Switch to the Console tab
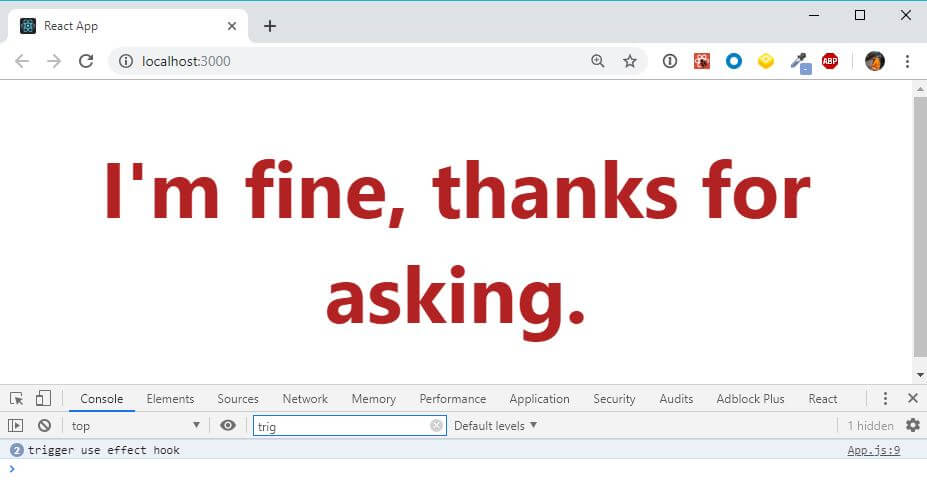The width and height of the screenshot is (927, 485). 102,399
